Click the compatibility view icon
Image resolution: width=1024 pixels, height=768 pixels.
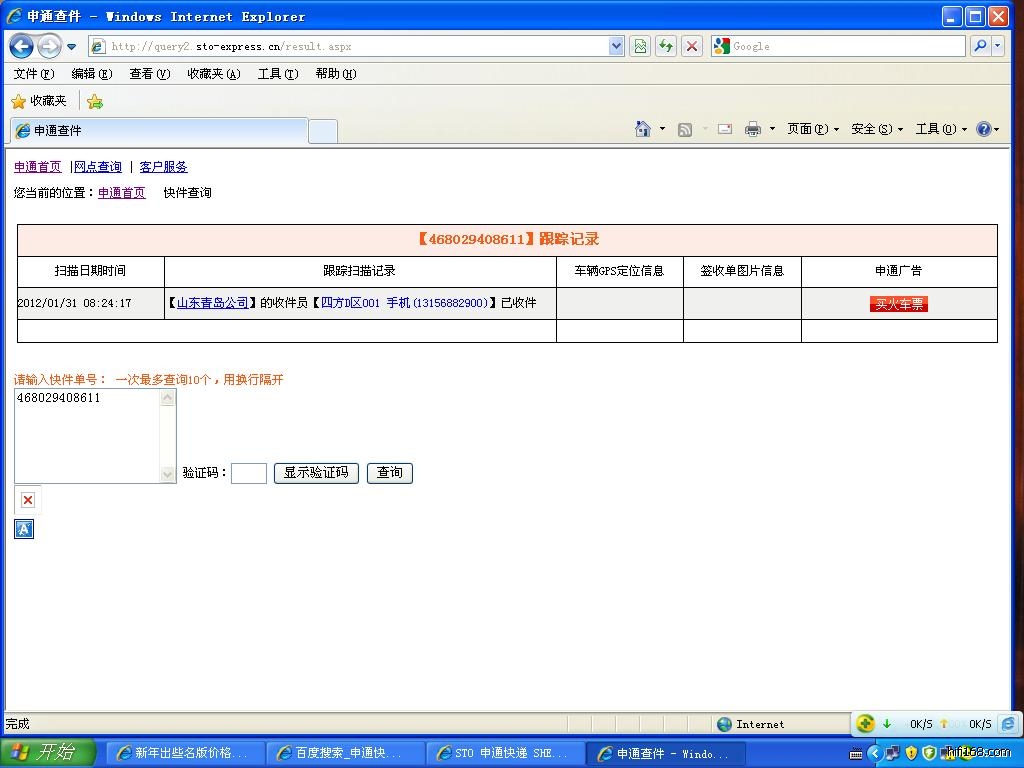coord(640,46)
